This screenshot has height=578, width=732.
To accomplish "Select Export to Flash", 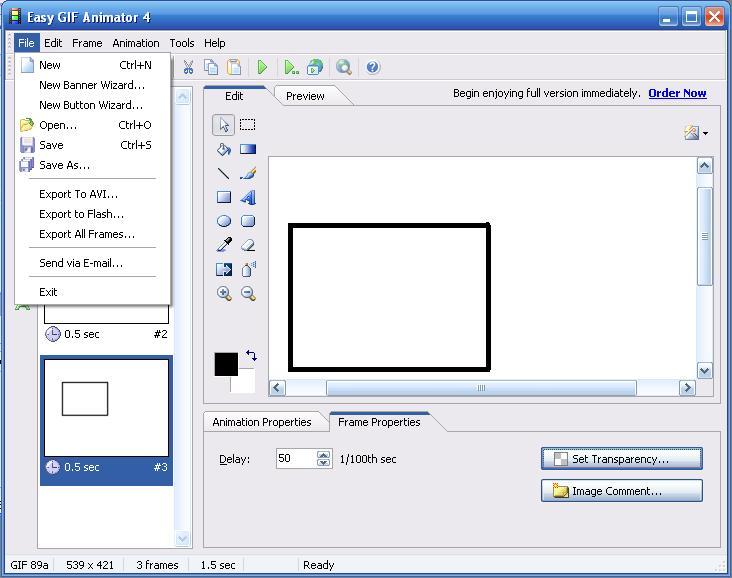I will [92, 214].
